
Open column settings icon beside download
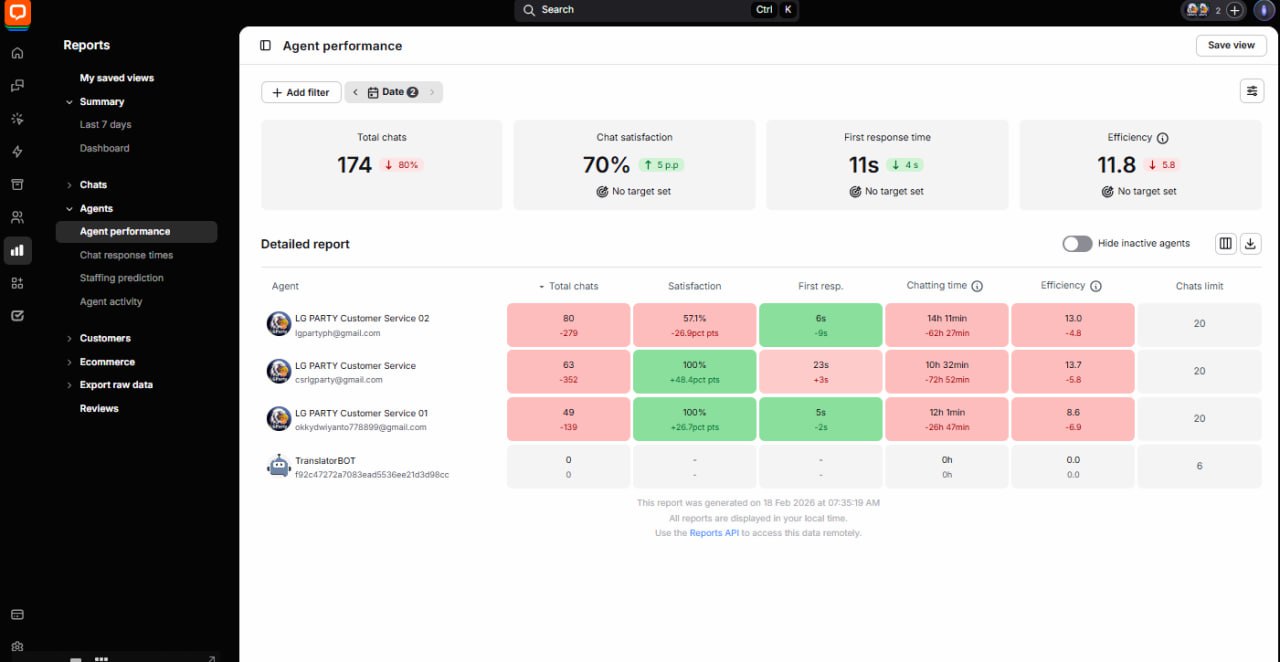coord(1226,244)
